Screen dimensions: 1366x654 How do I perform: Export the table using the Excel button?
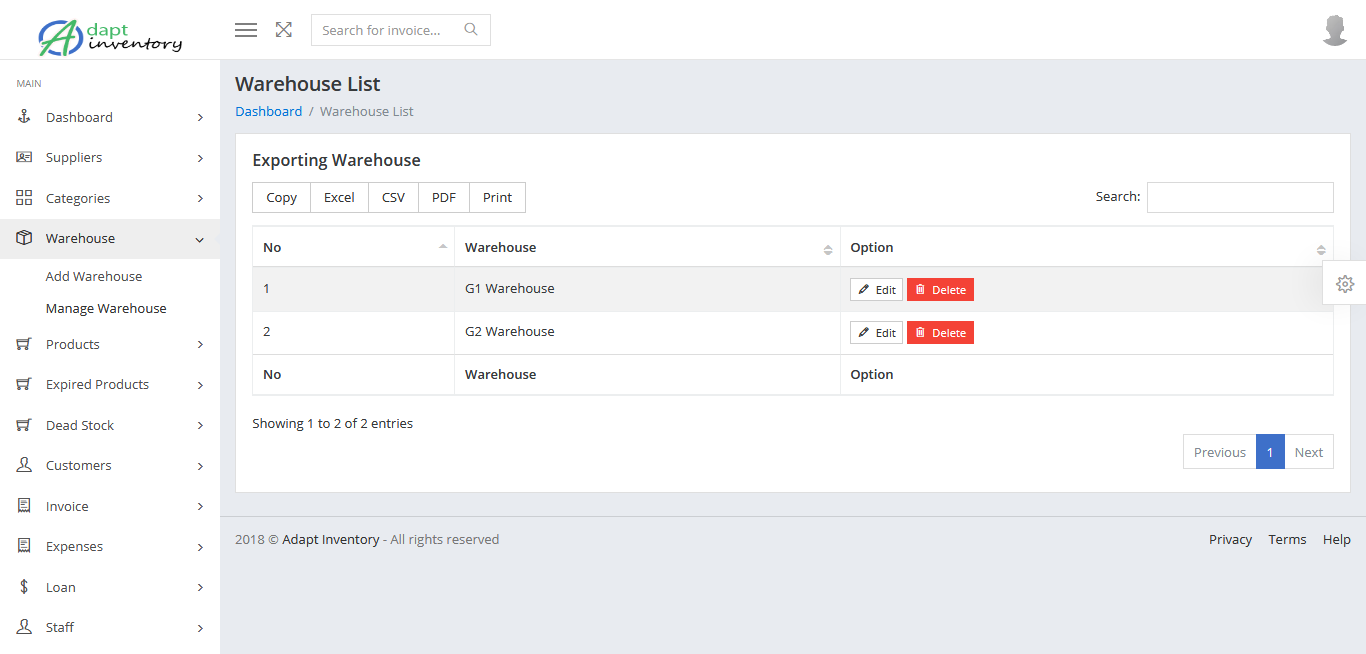click(x=339, y=198)
